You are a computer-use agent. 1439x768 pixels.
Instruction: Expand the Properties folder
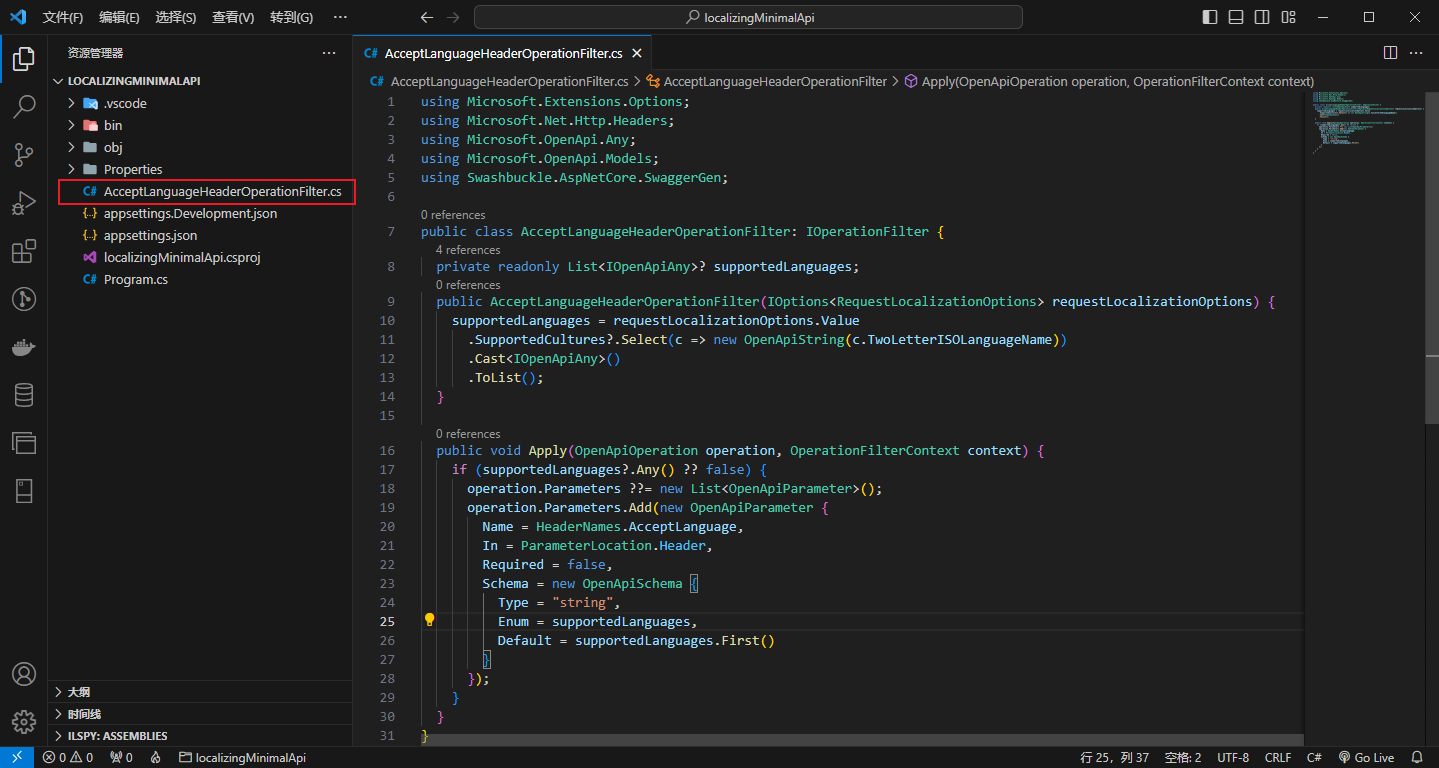click(132, 169)
